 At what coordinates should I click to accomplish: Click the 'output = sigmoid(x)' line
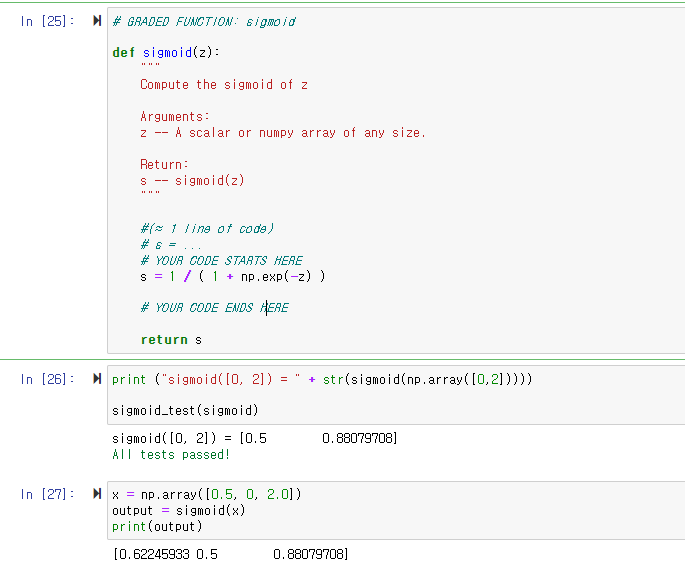point(179,510)
